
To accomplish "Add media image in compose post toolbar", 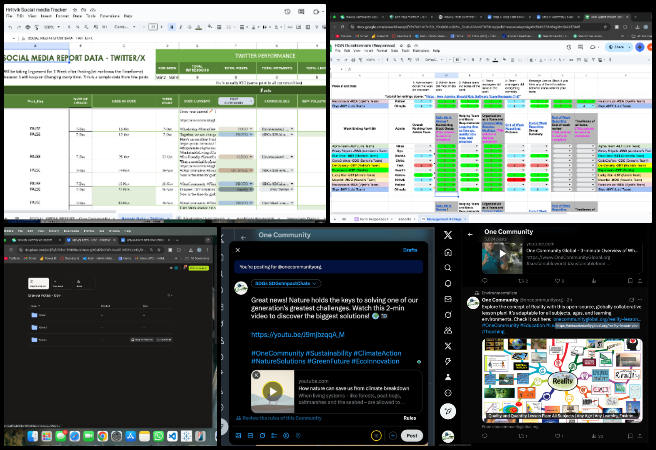I will tap(238, 435).
